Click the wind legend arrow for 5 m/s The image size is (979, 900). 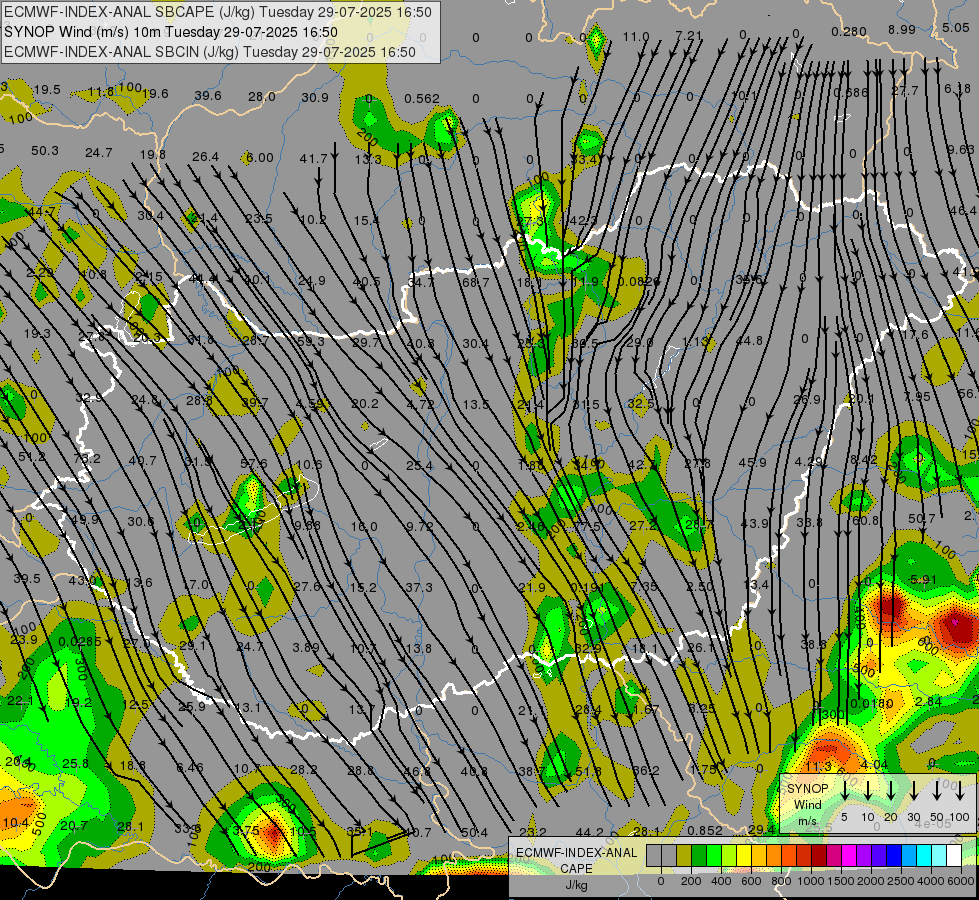pos(844,791)
